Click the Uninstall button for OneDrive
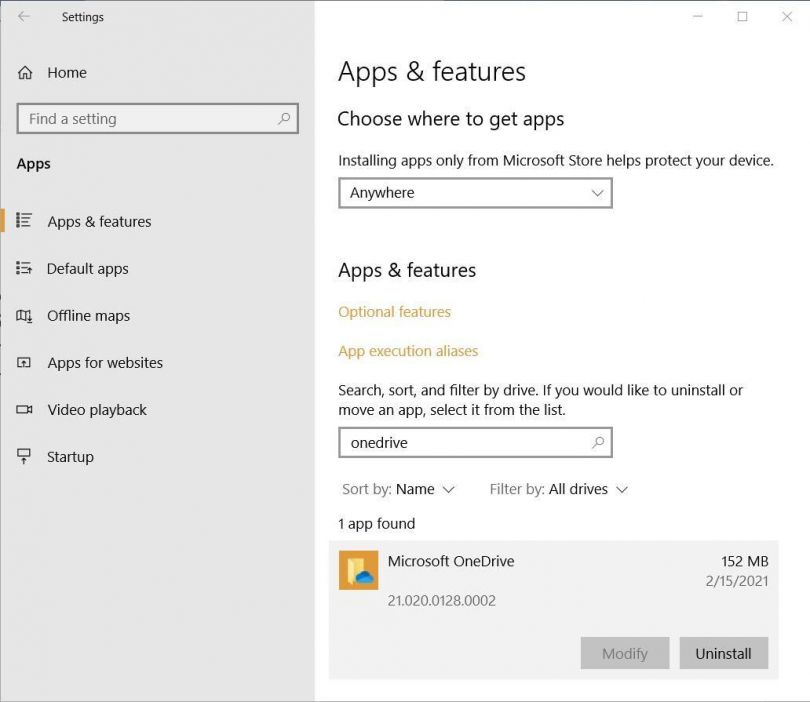 pos(723,653)
